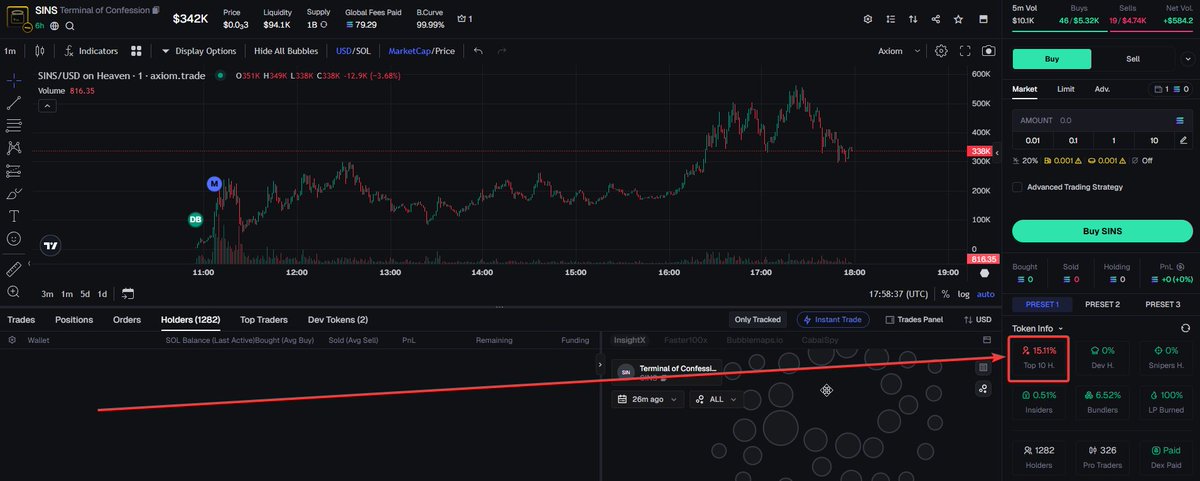The image size is (1200, 481).
Task: Switch to the Adv. order type
Action: click(x=1102, y=89)
